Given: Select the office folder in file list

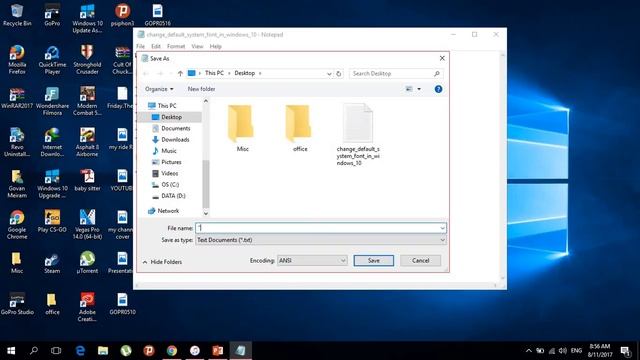Looking at the screenshot, I should (x=300, y=128).
